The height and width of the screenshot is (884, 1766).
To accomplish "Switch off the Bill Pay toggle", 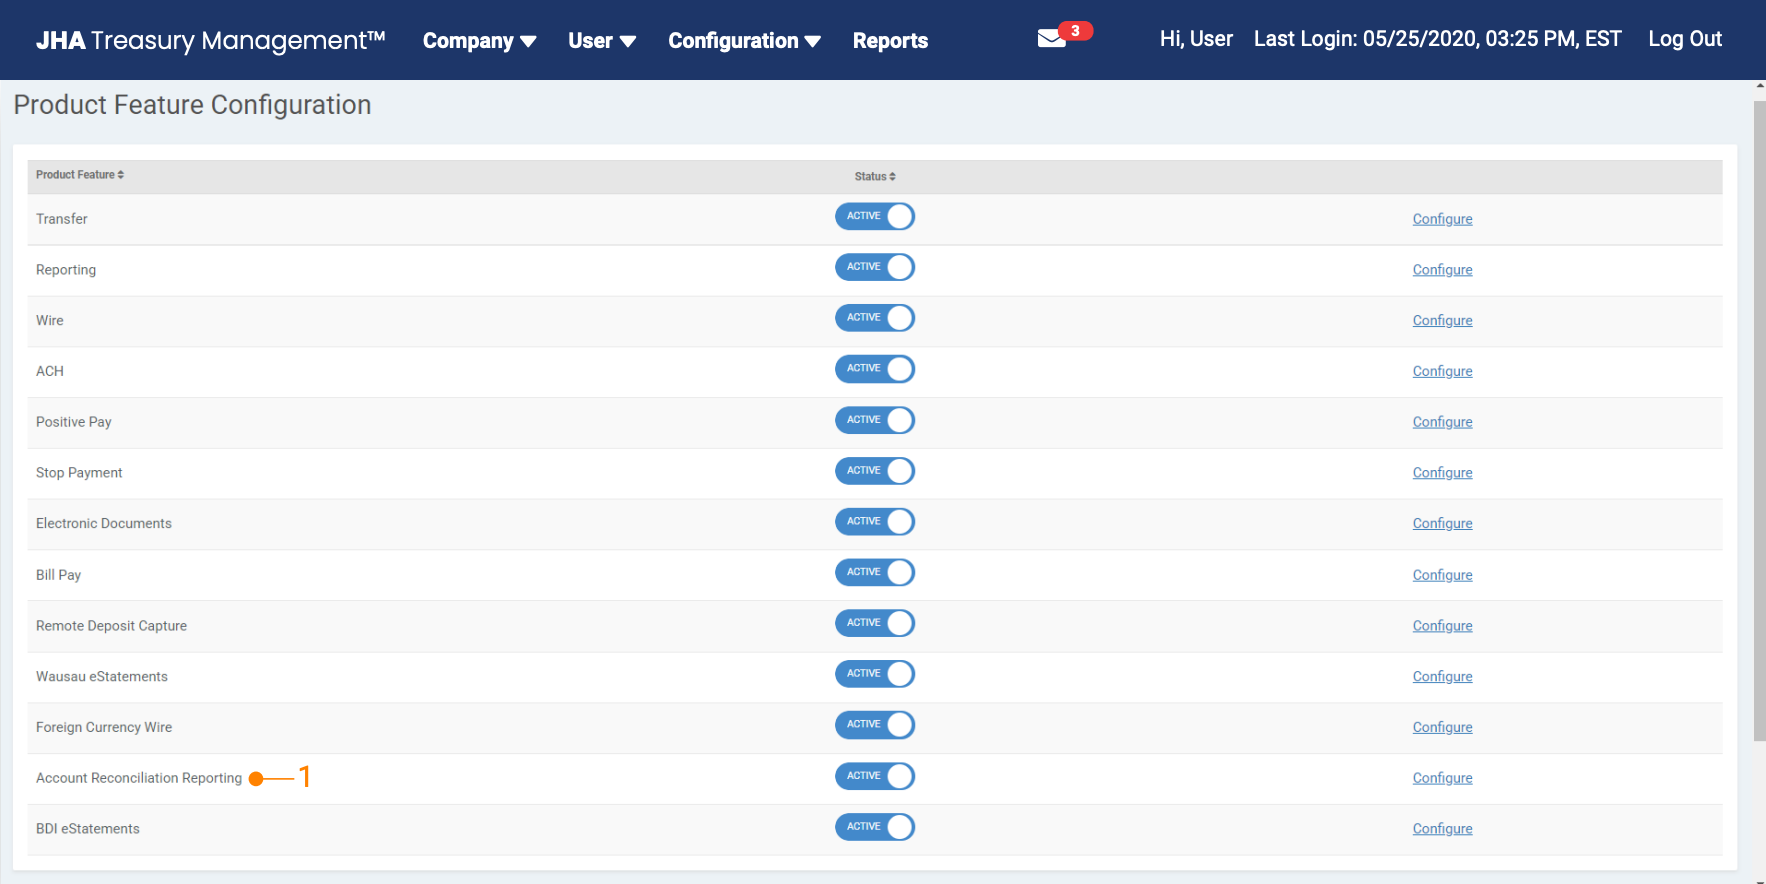I will tap(875, 572).
